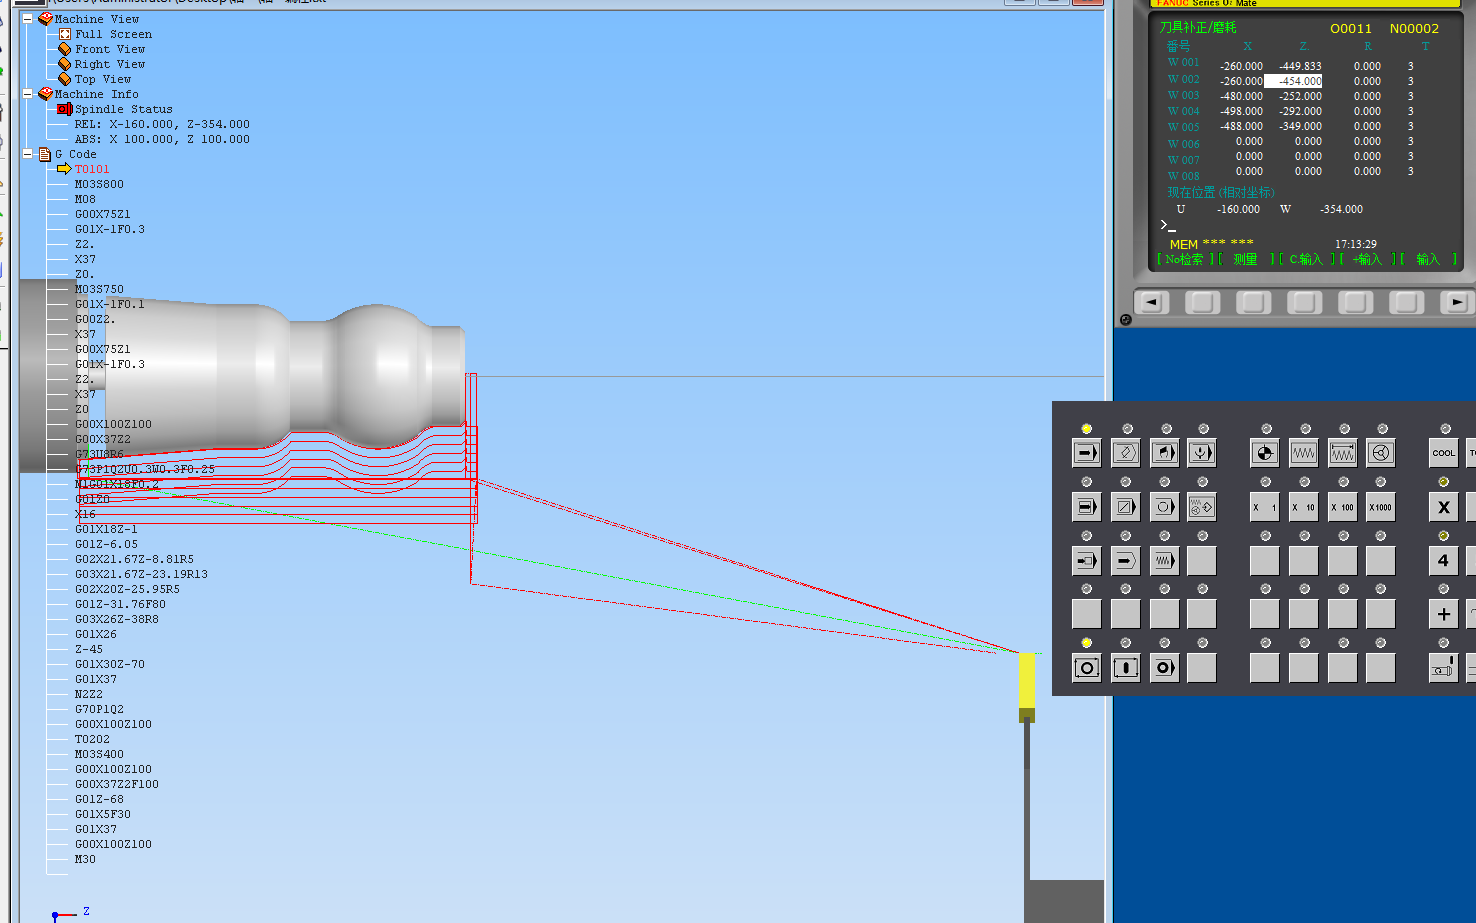Set increment to X1000
Image resolution: width=1476 pixels, height=923 pixels.
(1381, 507)
